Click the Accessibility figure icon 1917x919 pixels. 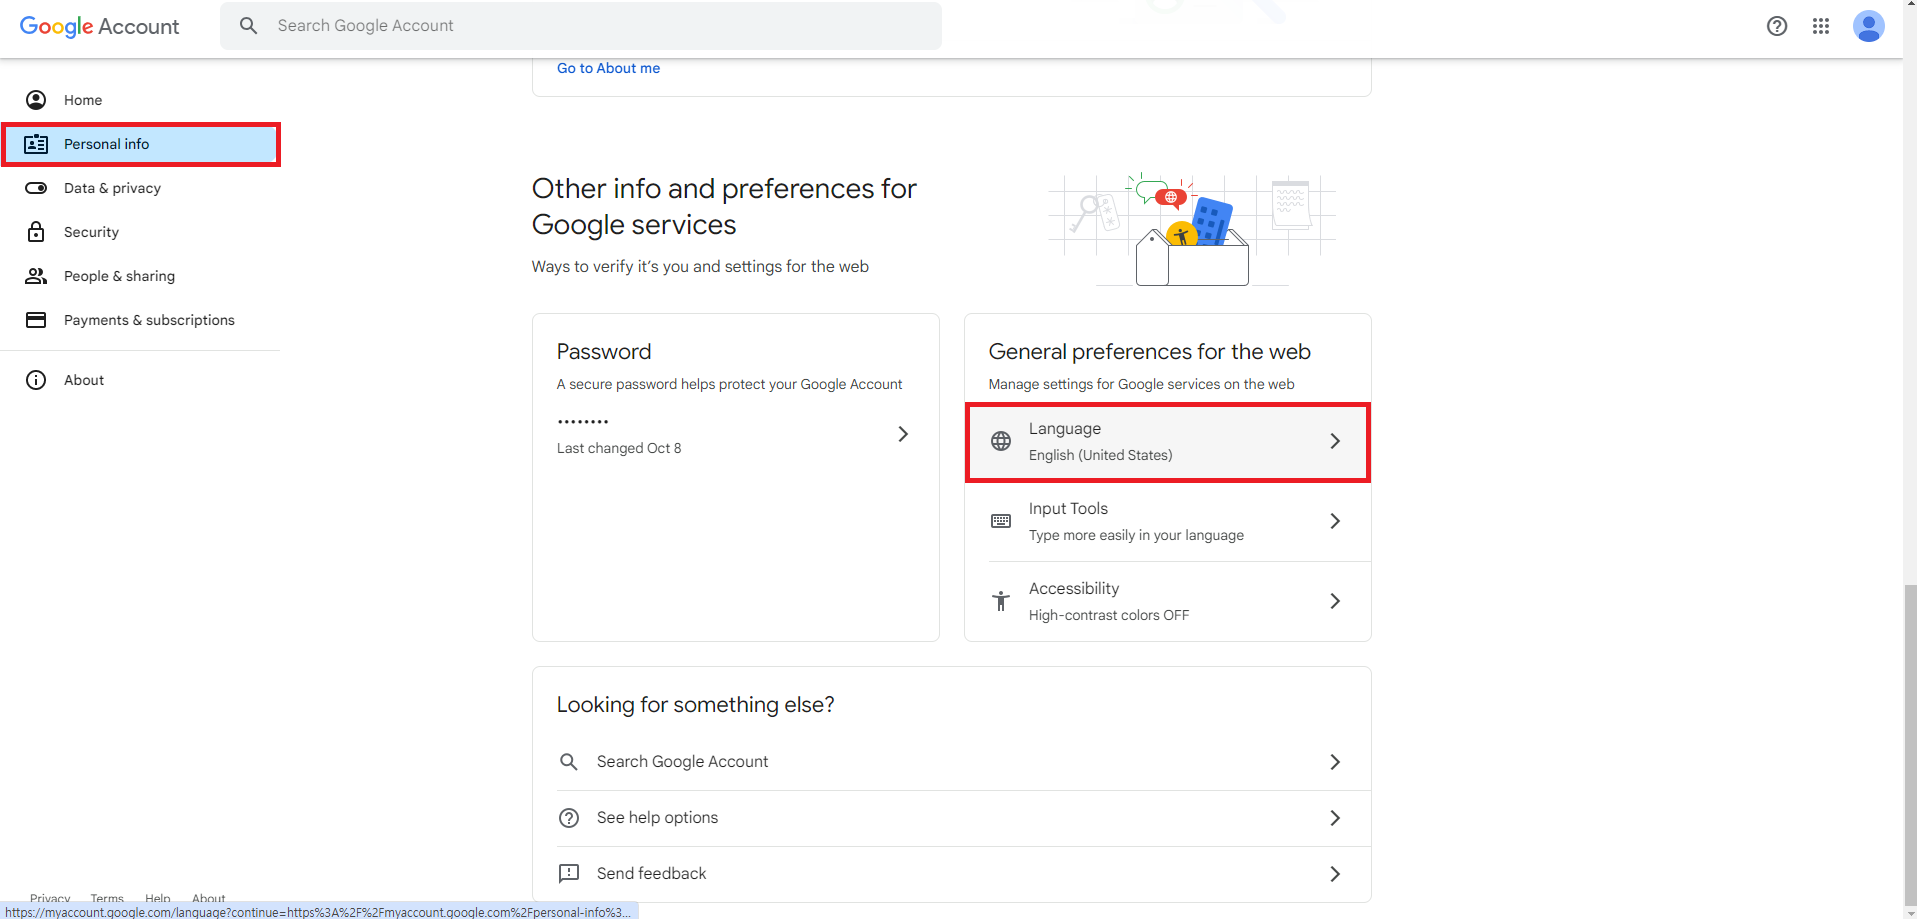click(1001, 601)
